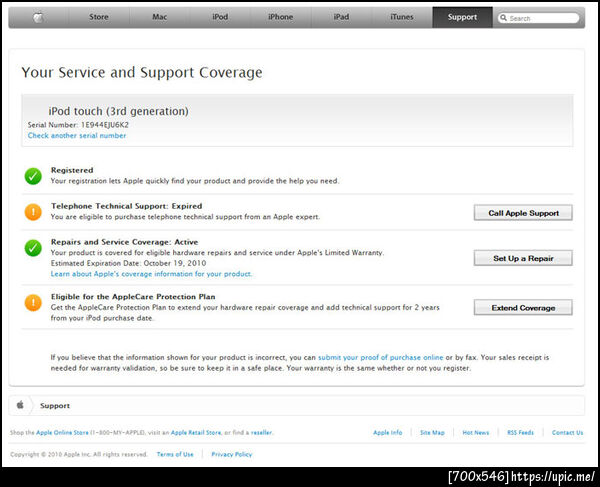Screen dimensions: 600x487
Task: Open submit your proof of purchase online link
Action: tap(381, 357)
